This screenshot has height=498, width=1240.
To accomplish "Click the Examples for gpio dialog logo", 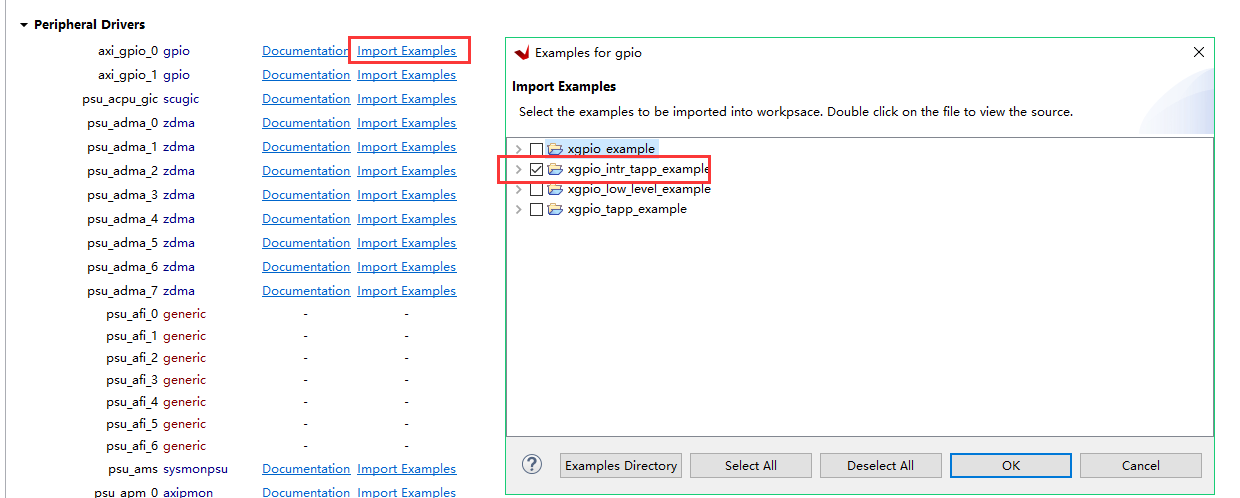I will click(x=521, y=52).
